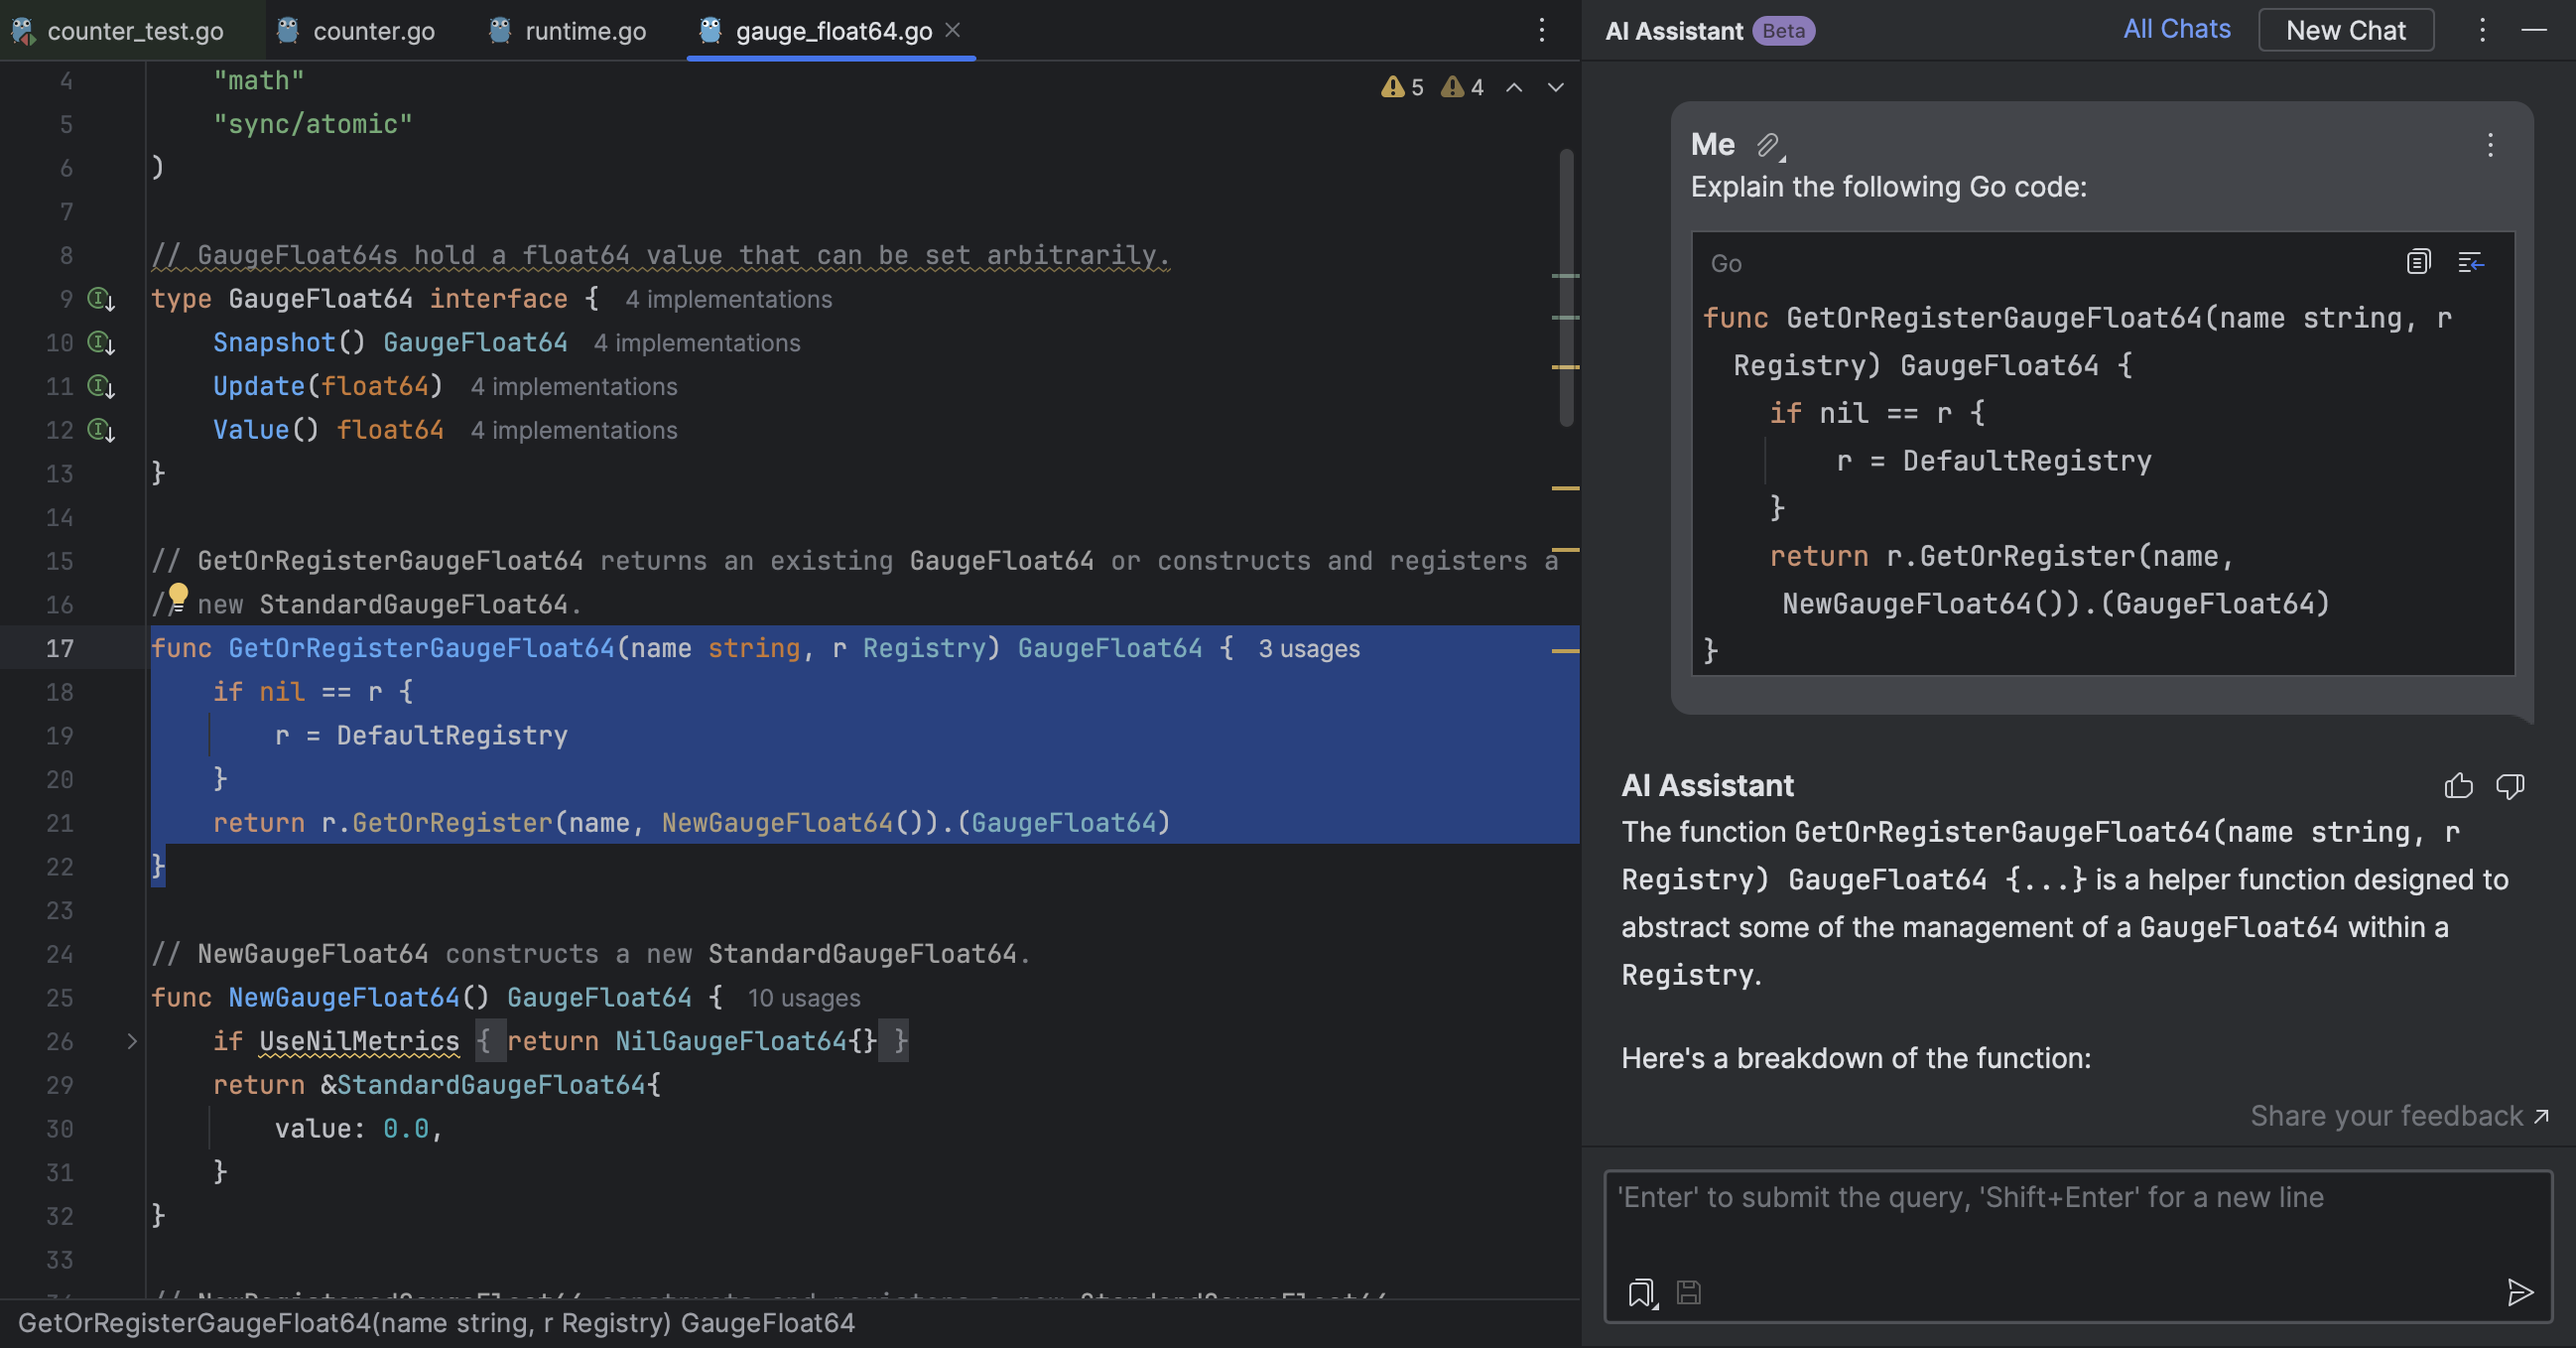Jump to previous highlighted problem arrow

coord(1514,87)
